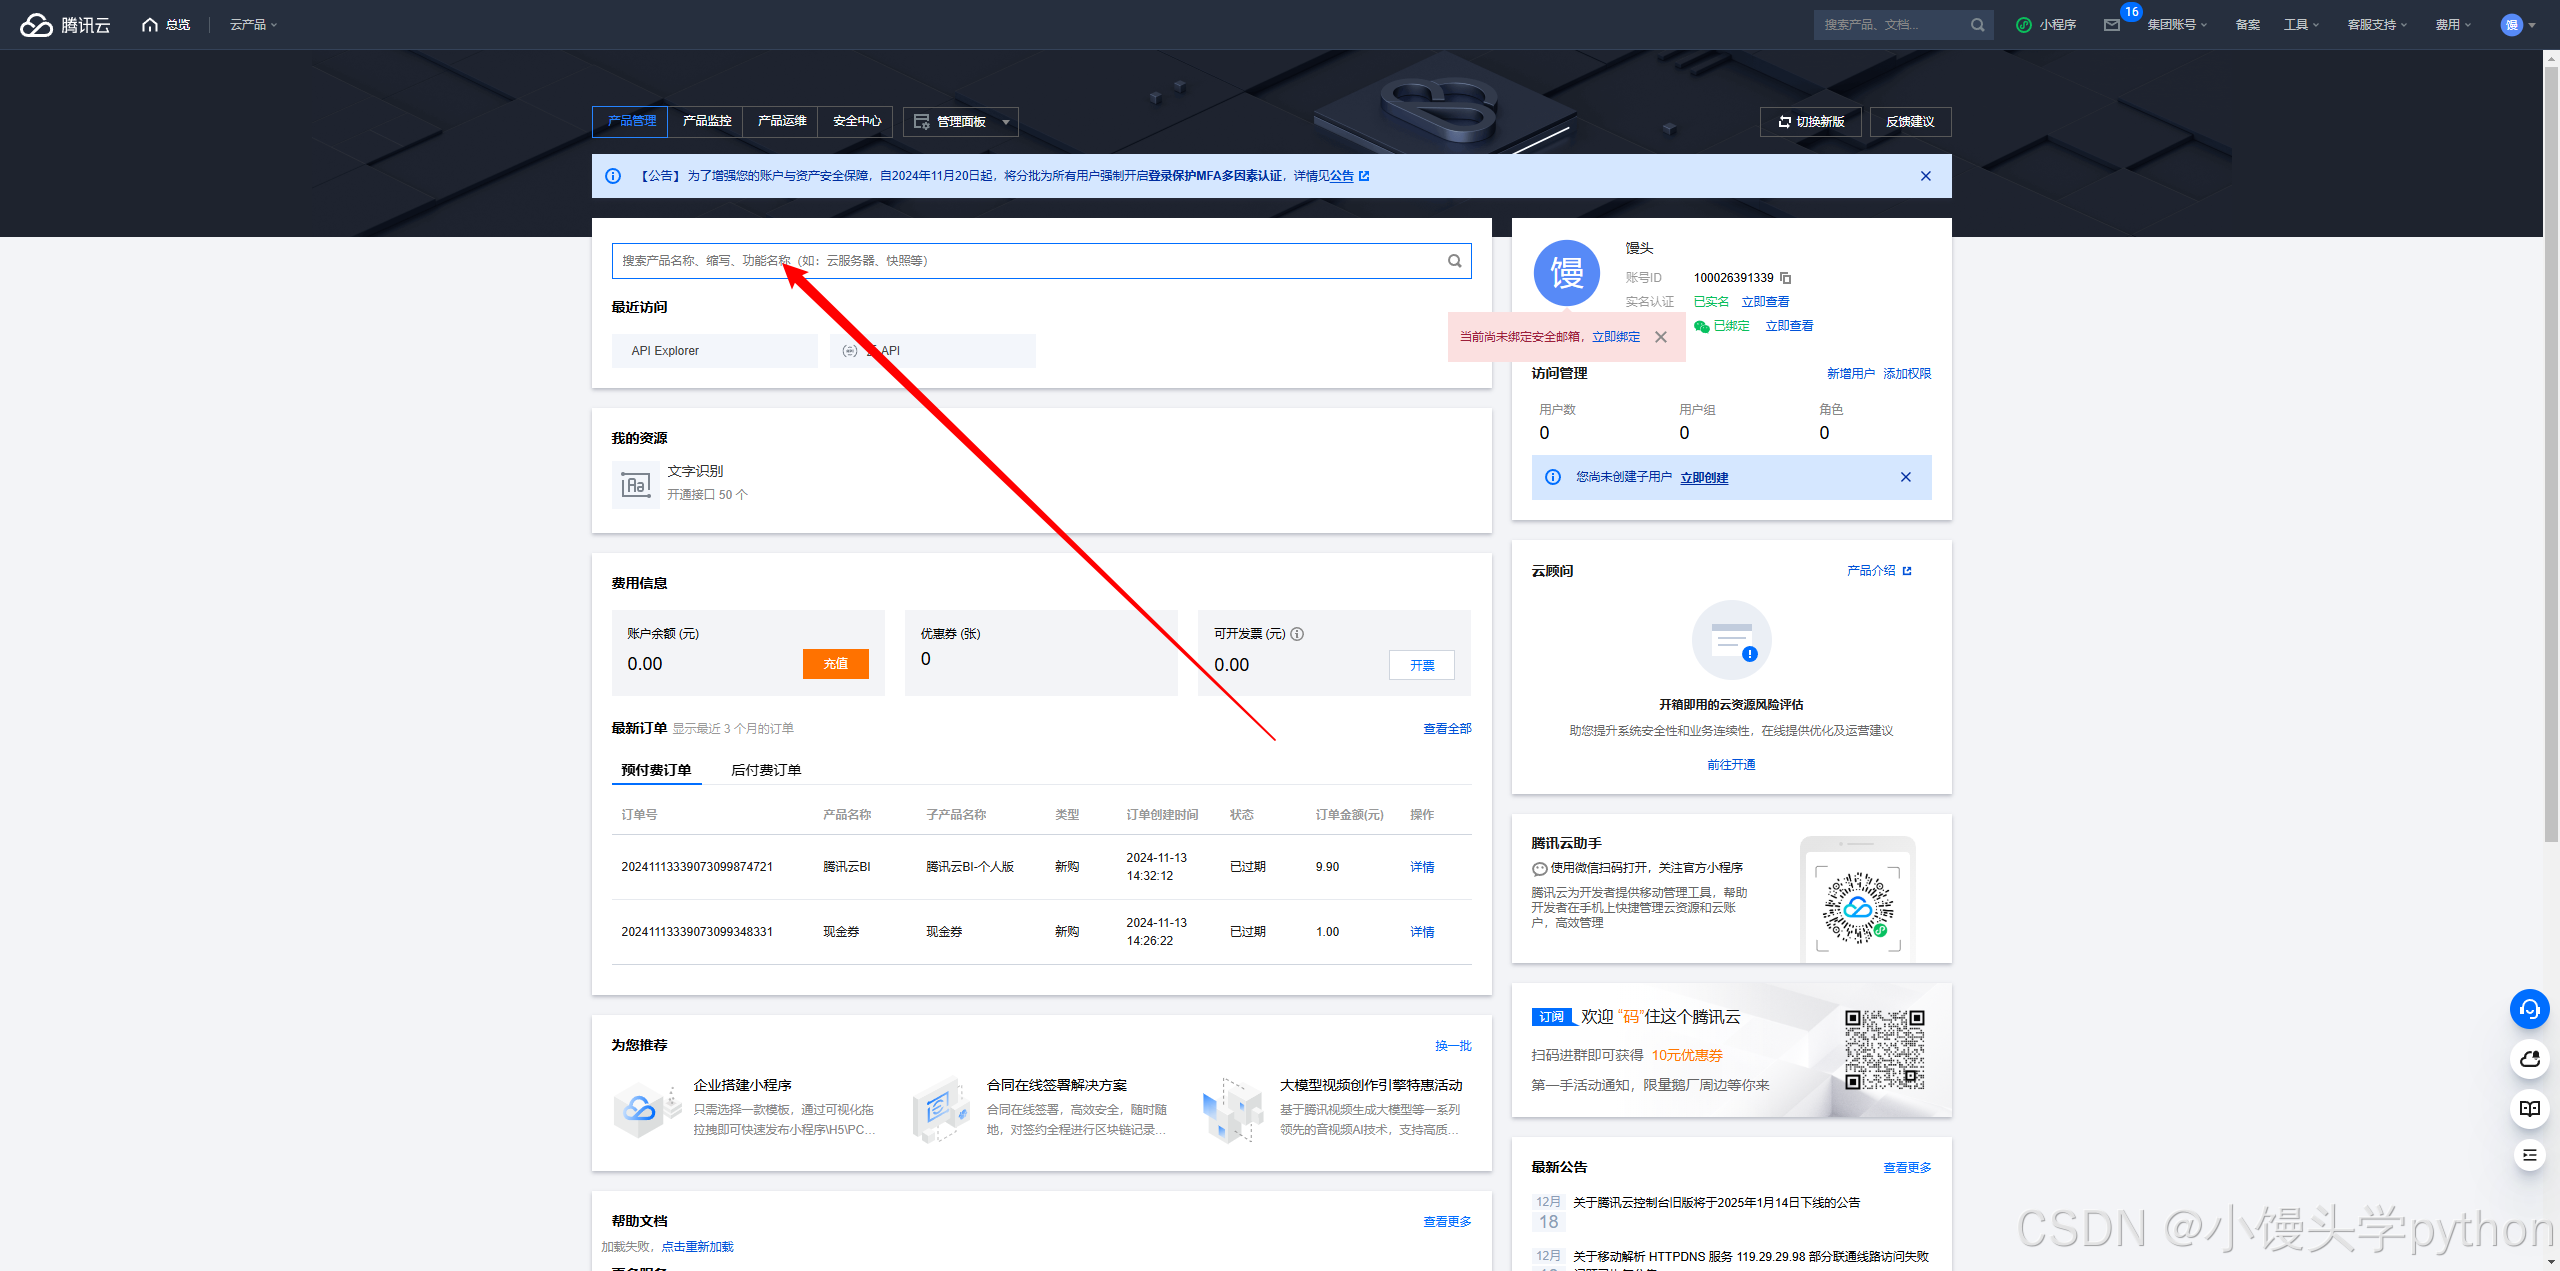
Task: Open the 管理面板 dropdown
Action: (x=960, y=122)
